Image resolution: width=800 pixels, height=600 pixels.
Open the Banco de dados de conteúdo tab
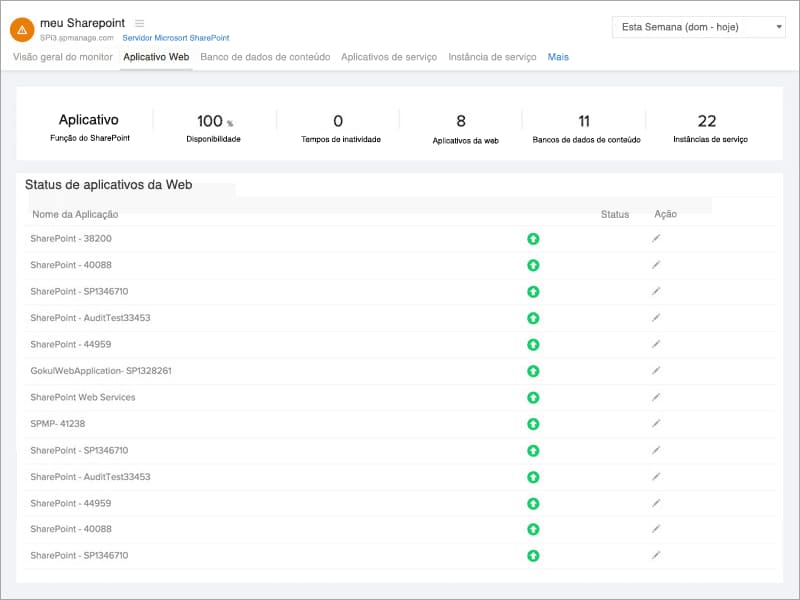point(264,57)
